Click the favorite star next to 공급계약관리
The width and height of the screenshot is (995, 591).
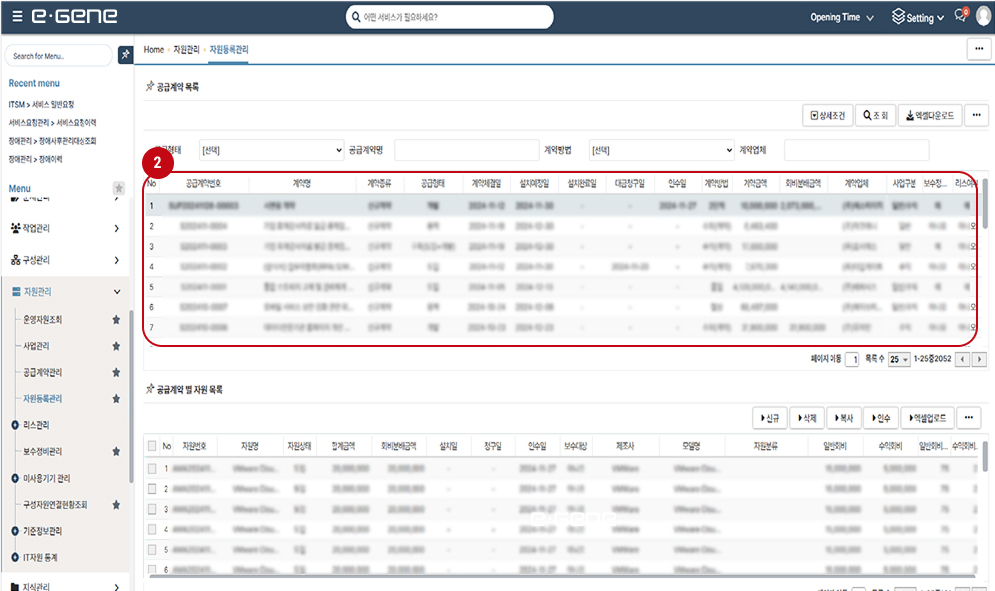pyautogui.click(x=116, y=372)
